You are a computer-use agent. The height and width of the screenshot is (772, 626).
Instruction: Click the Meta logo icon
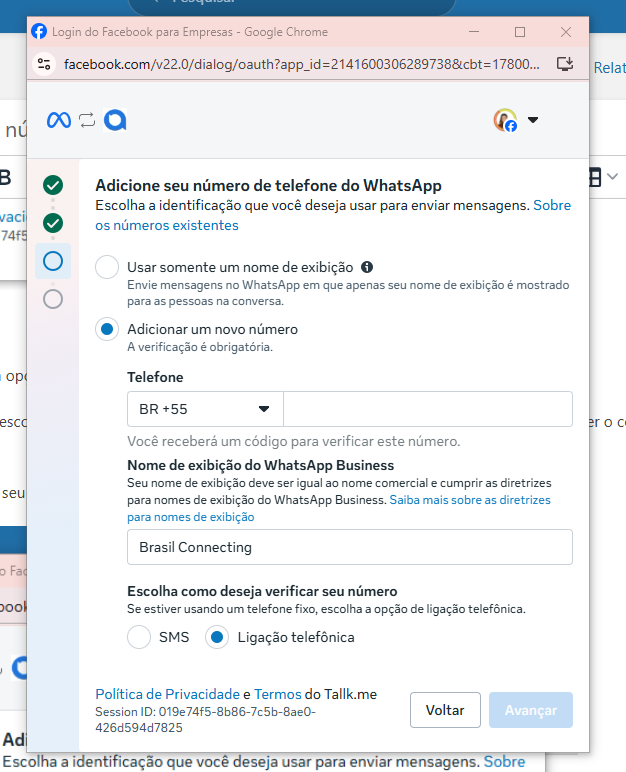pyautogui.click(x=59, y=120)
